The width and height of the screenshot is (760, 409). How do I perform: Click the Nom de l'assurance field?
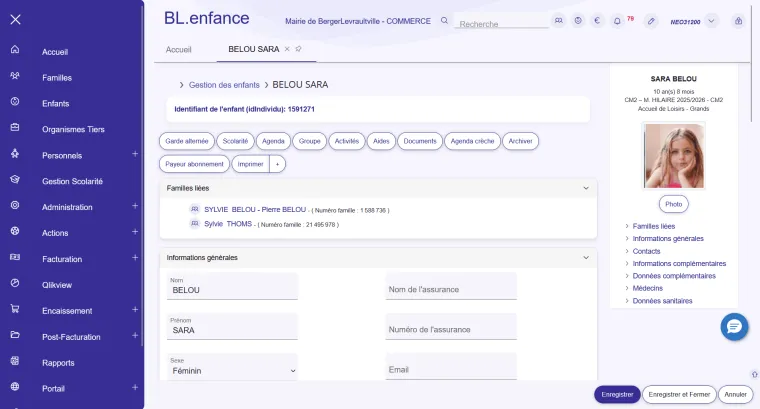point(451,286)
